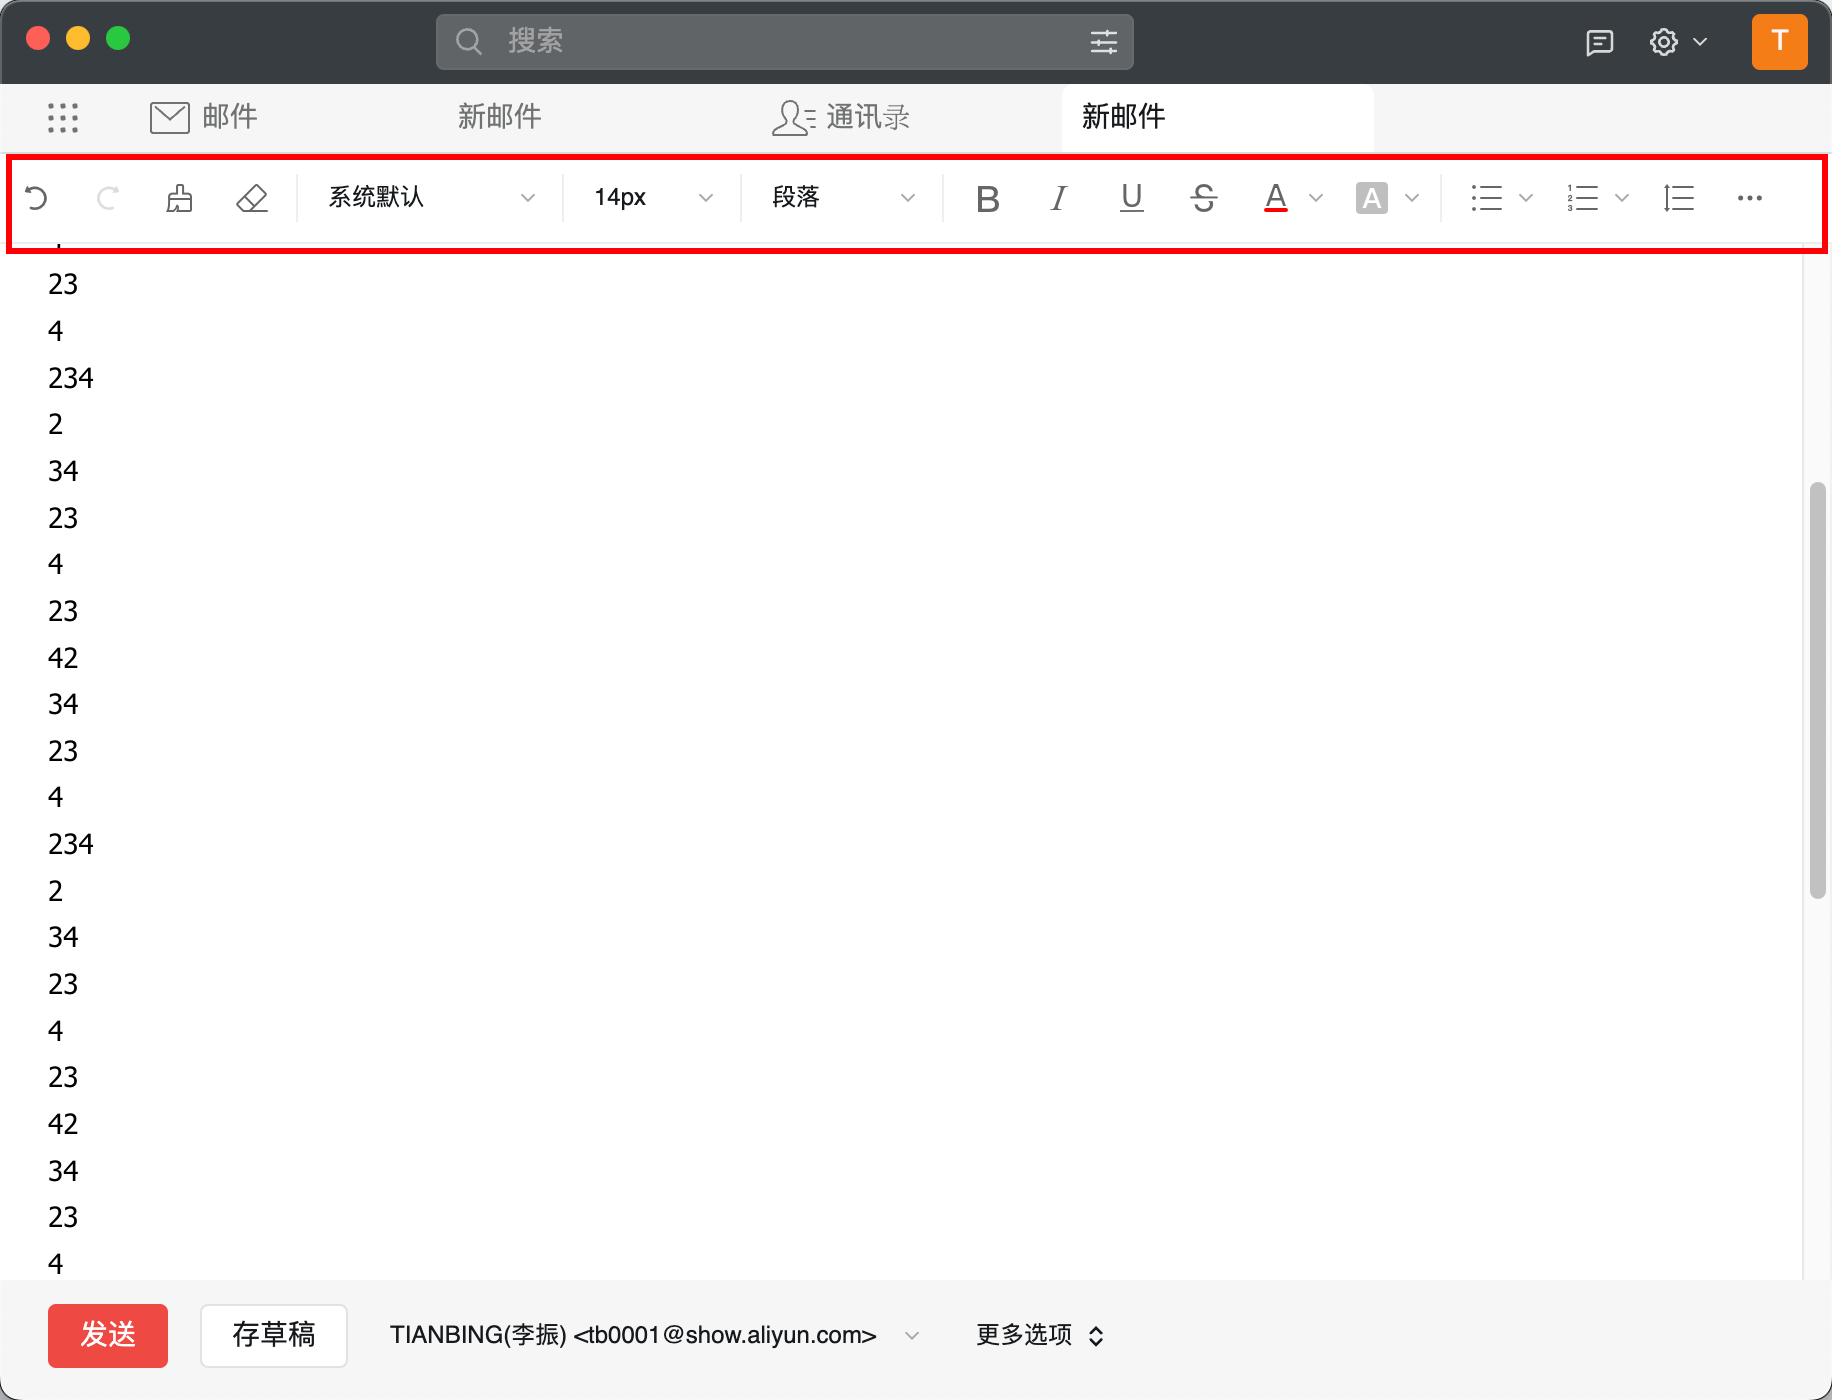
Task: Select the clear formatting eraser icon
Action: pos(251,198)
